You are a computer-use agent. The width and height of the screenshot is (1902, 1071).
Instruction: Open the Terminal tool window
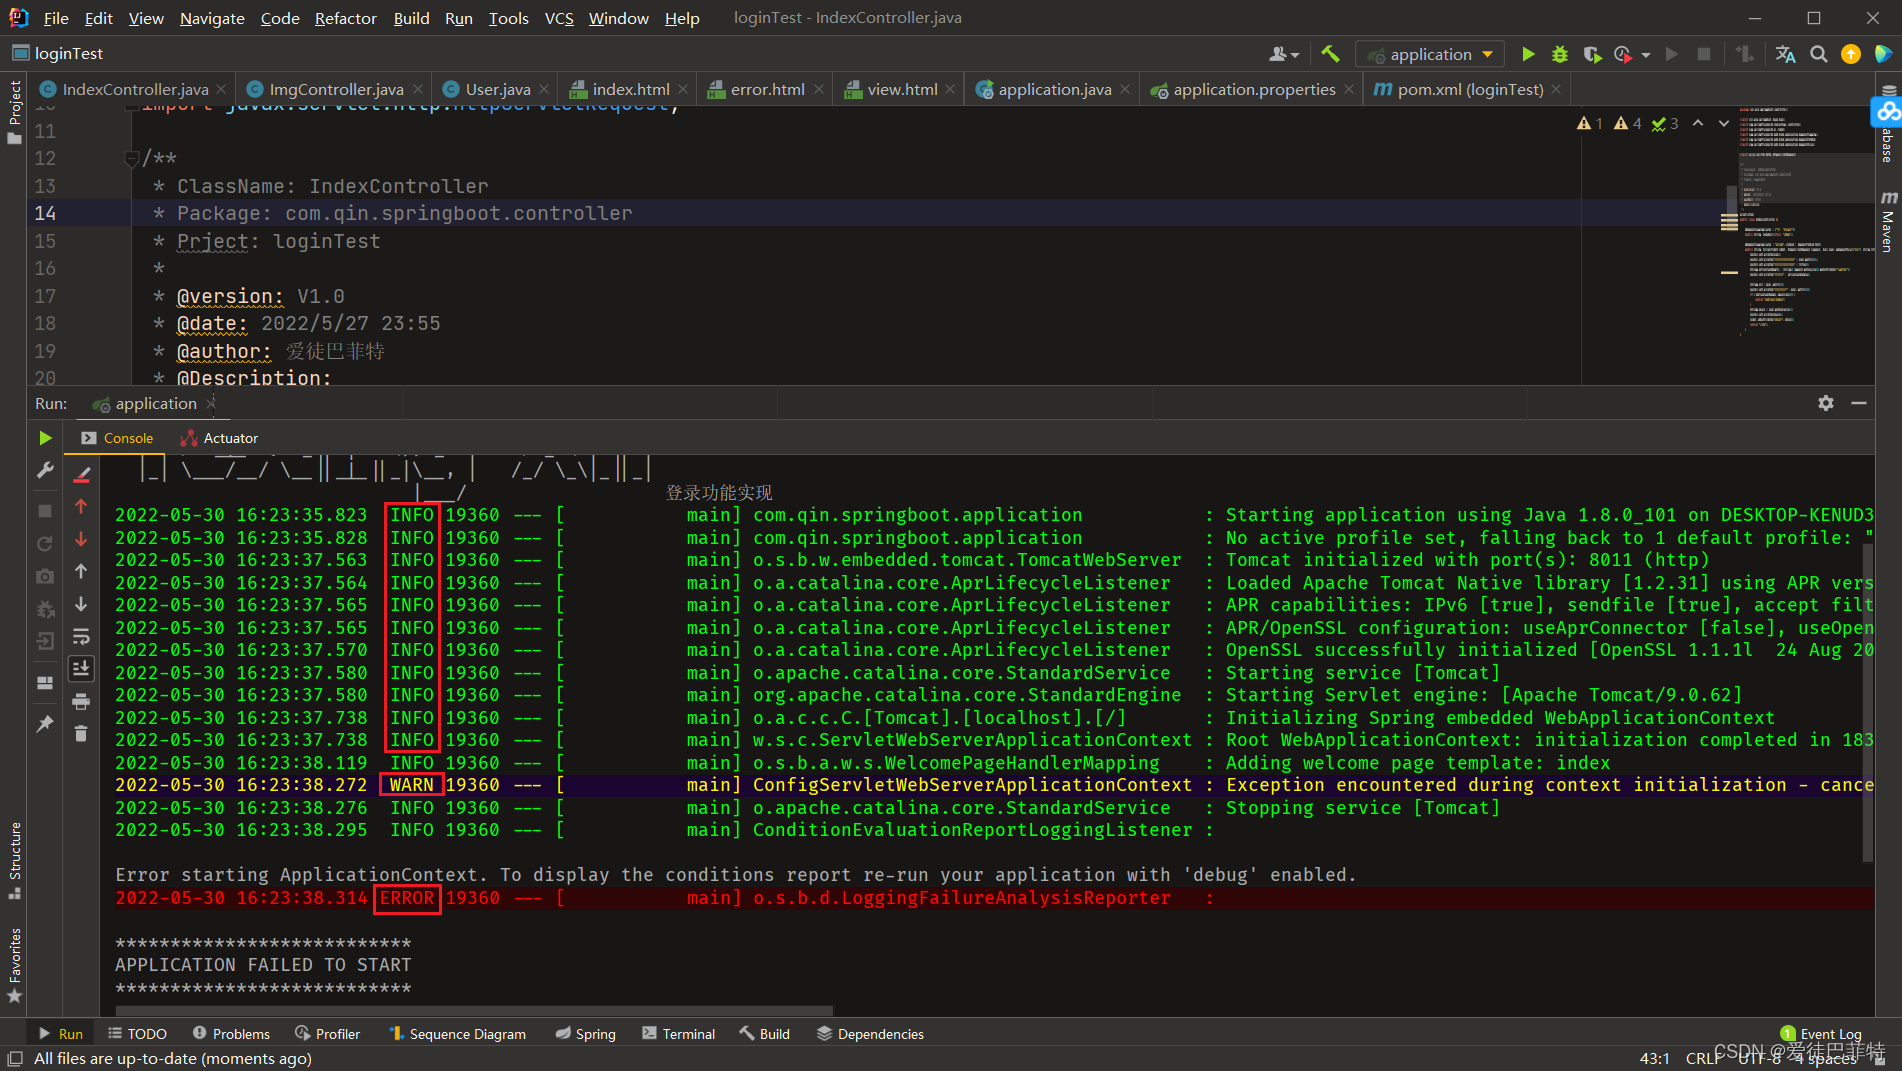pos(679,1034)
